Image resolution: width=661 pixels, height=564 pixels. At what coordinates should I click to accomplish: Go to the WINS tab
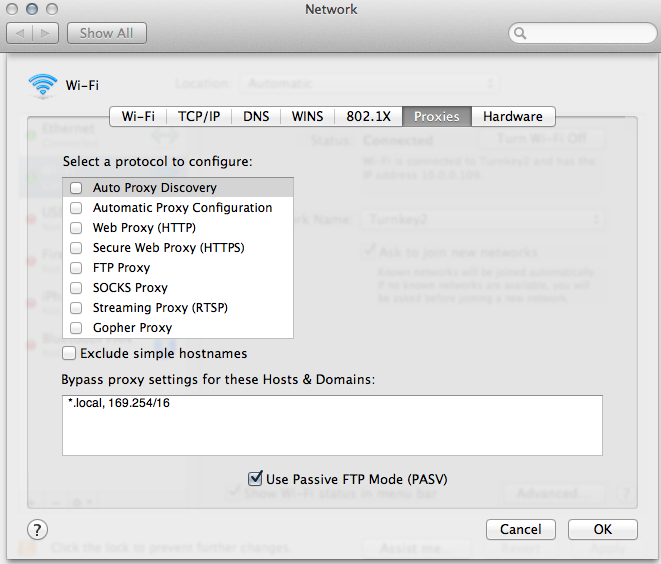point(307,116)
